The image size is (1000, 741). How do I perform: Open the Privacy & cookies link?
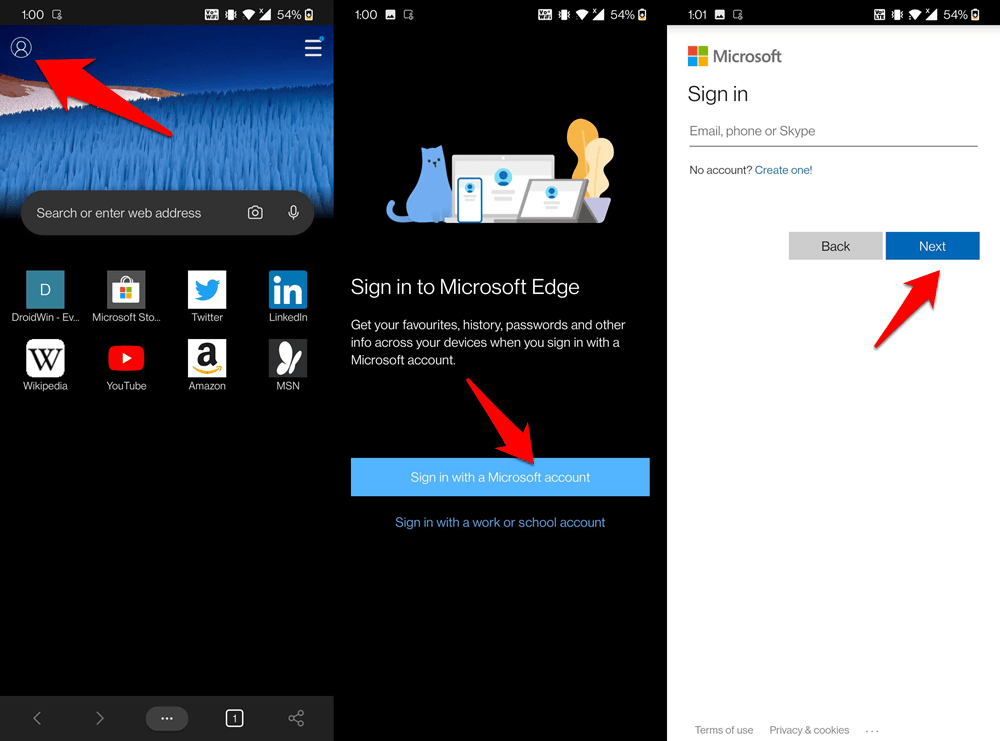[x=809, y=730]
